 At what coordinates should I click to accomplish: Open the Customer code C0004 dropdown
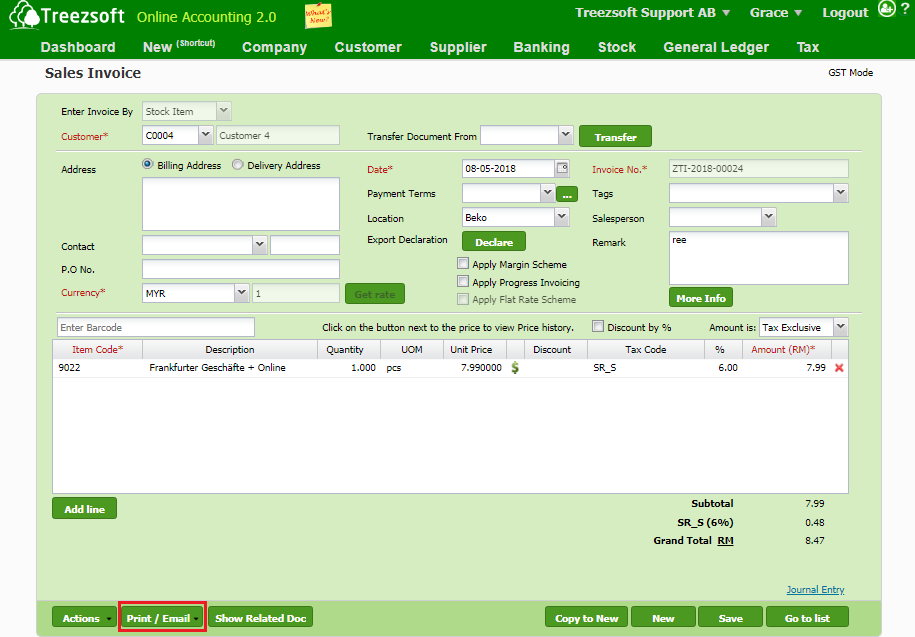pos(205,135)
